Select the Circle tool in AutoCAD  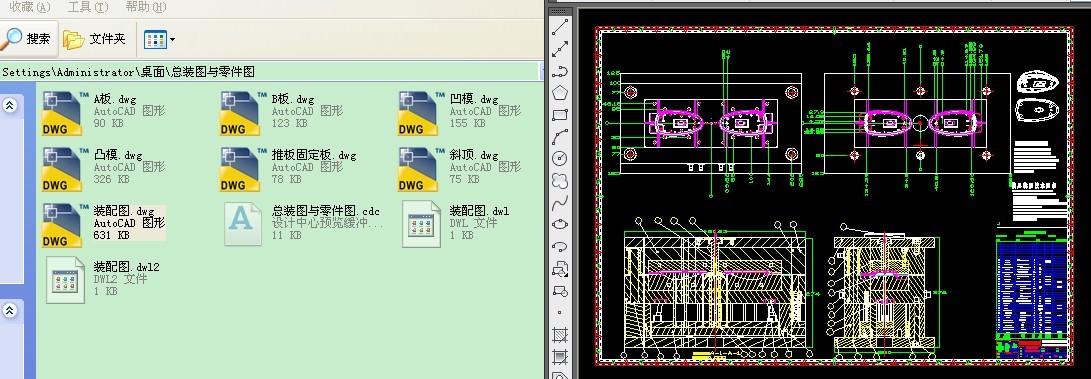(x=559, y=159)
